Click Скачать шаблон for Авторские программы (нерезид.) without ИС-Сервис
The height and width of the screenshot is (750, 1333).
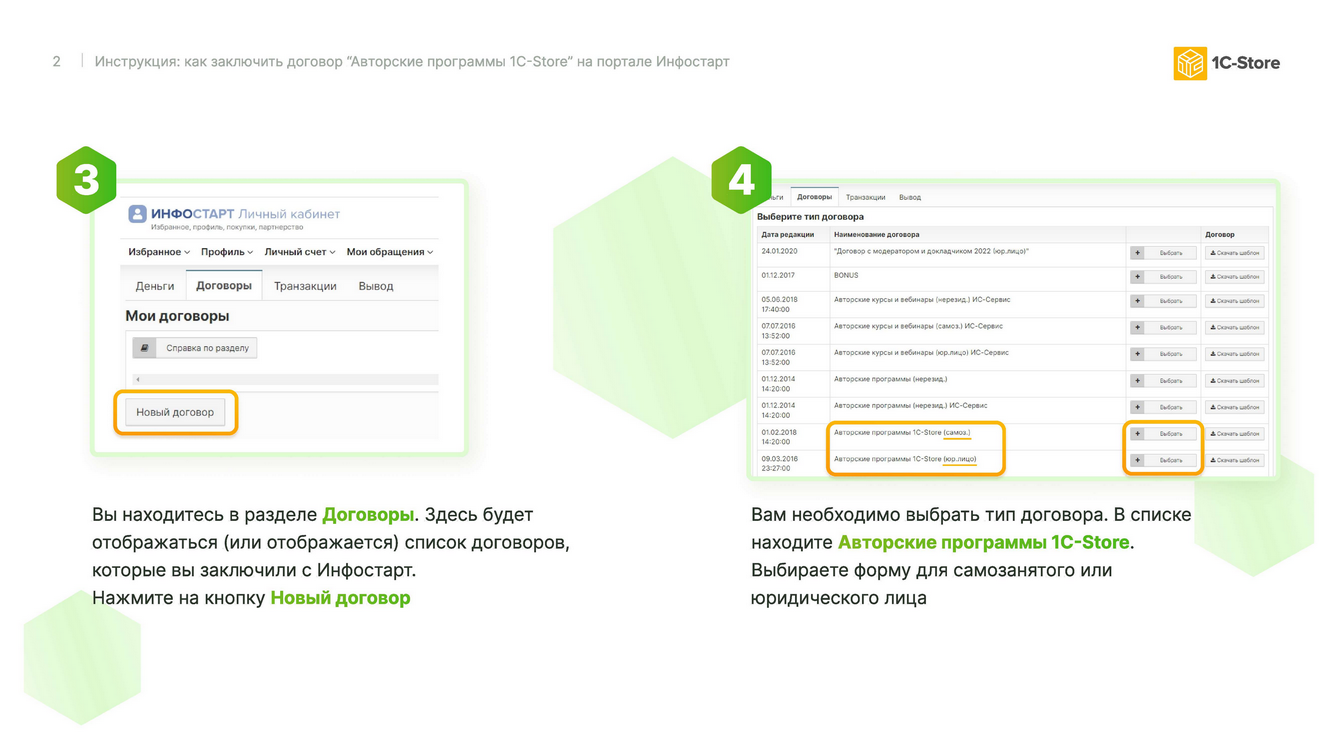[x=1235, y=381]
